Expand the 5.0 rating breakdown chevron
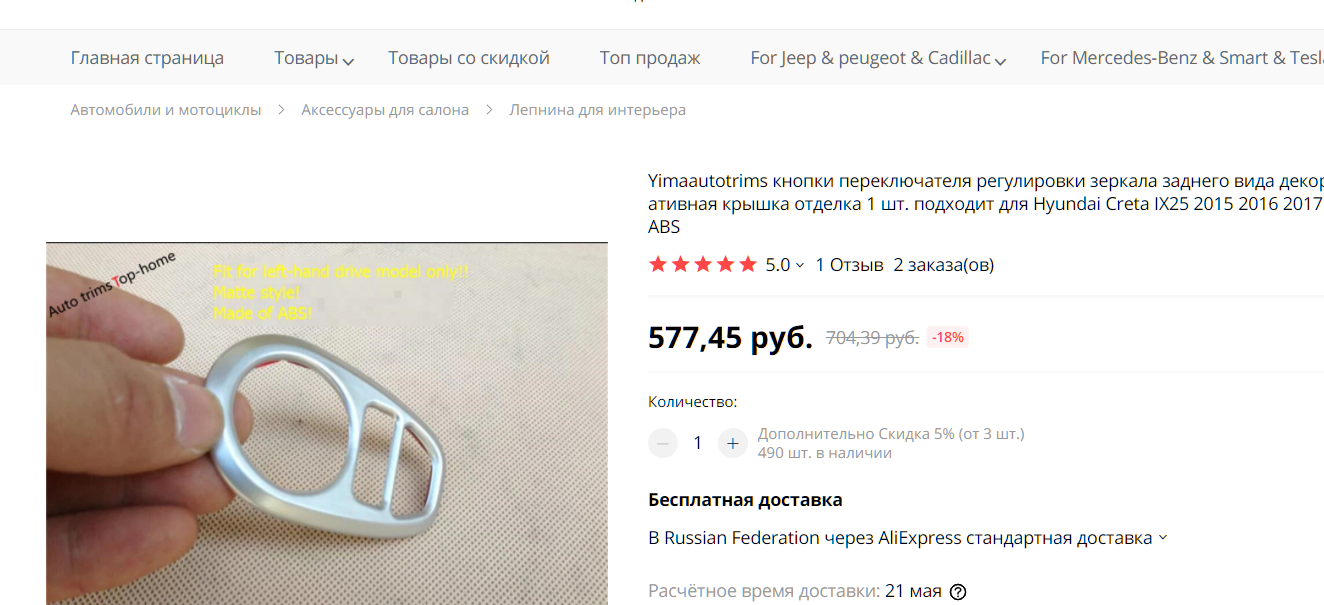Screen dimensions: 1324x605 pyautogui.click(x=800, y=266)
